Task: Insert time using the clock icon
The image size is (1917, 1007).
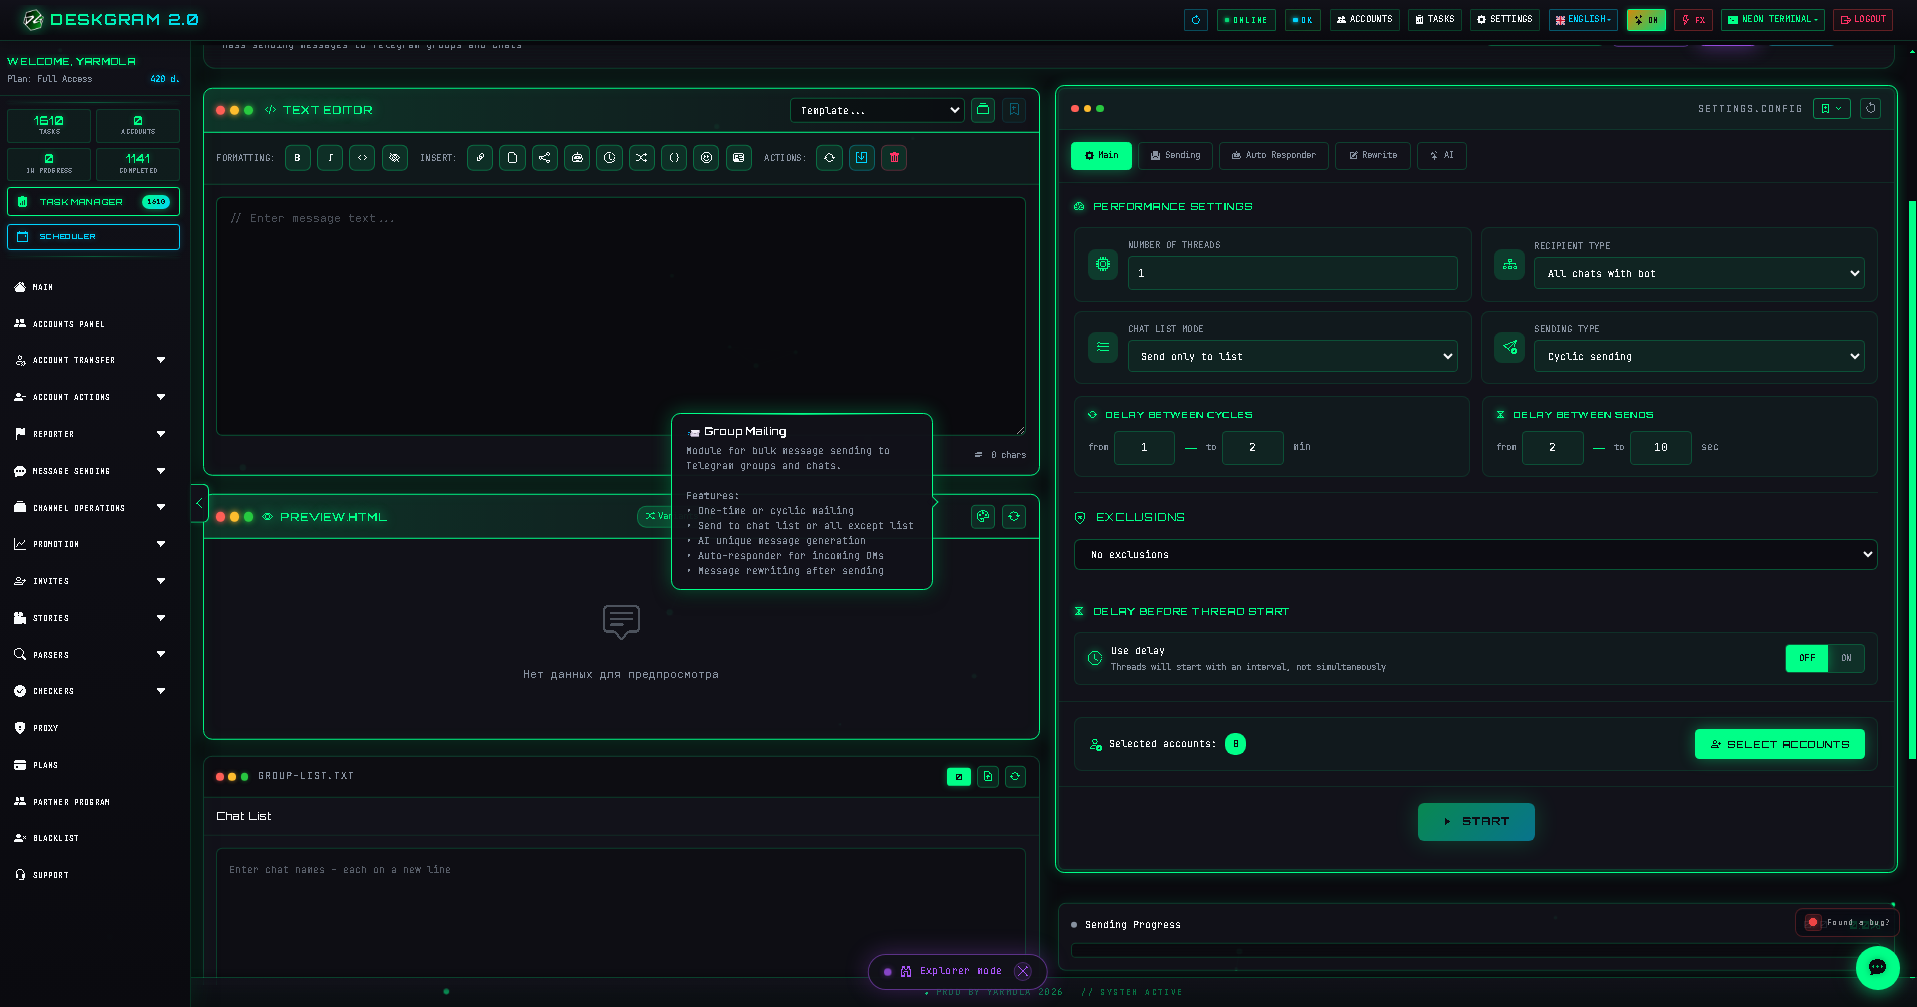Action: (x=609, y=158)
